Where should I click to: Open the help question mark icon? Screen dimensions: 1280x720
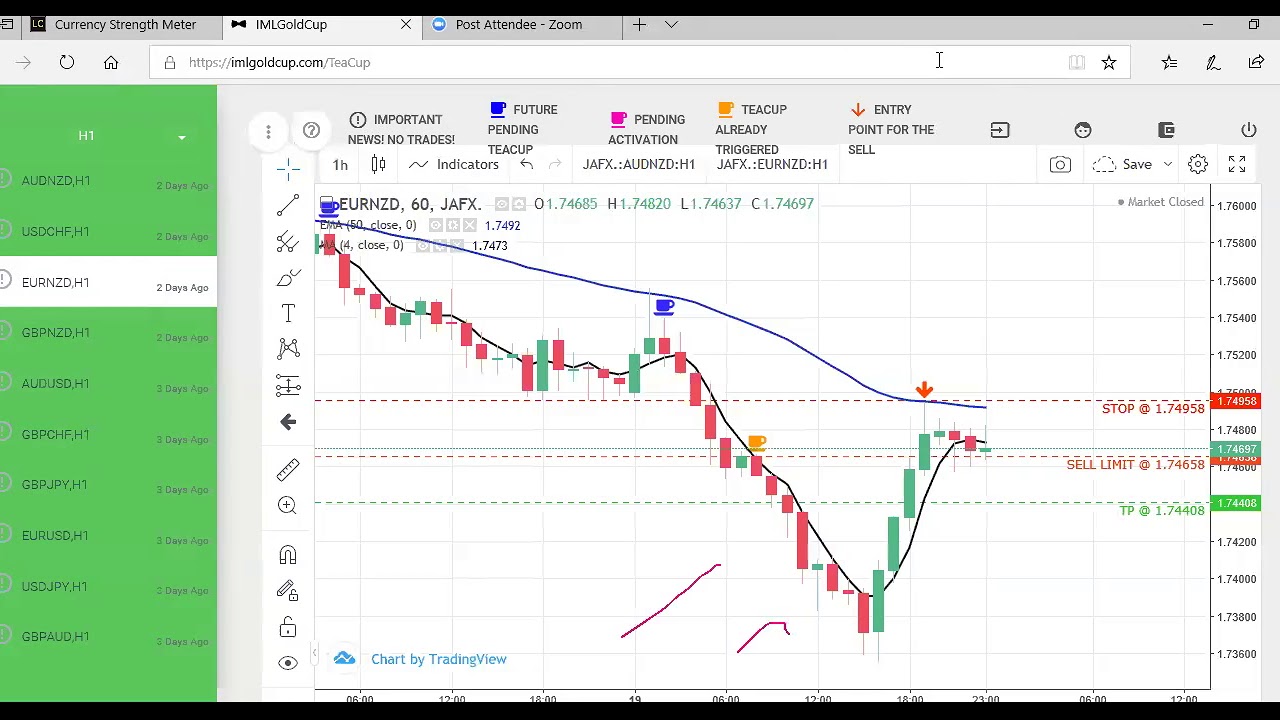coord(311,130)
